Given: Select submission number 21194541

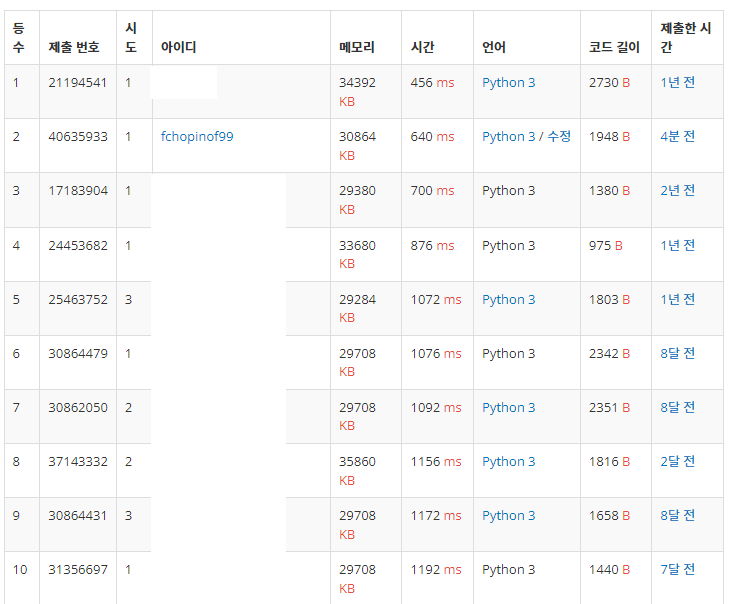Looking at the screenshot, I should [77, 83].
